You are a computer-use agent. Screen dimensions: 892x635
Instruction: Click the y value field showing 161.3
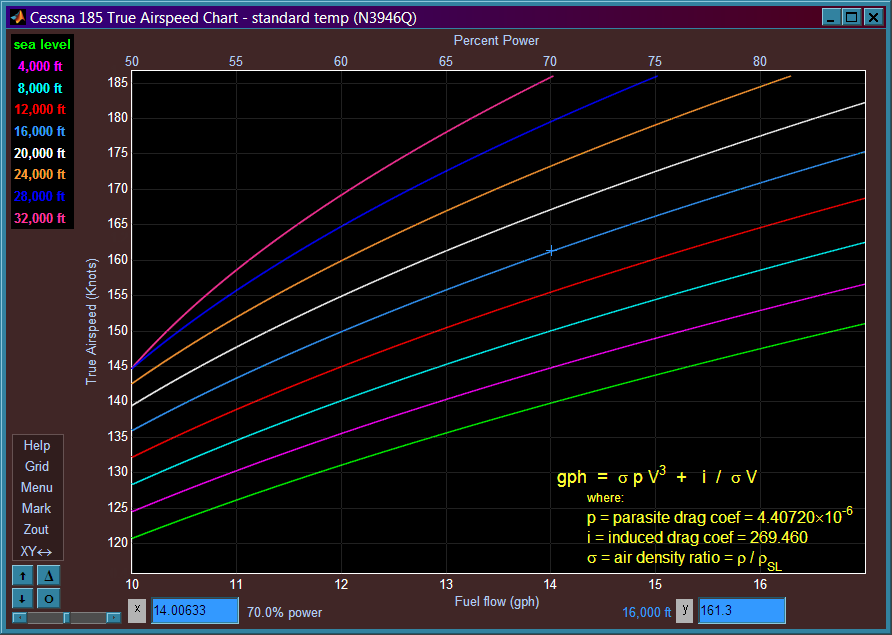coord(742,611)
